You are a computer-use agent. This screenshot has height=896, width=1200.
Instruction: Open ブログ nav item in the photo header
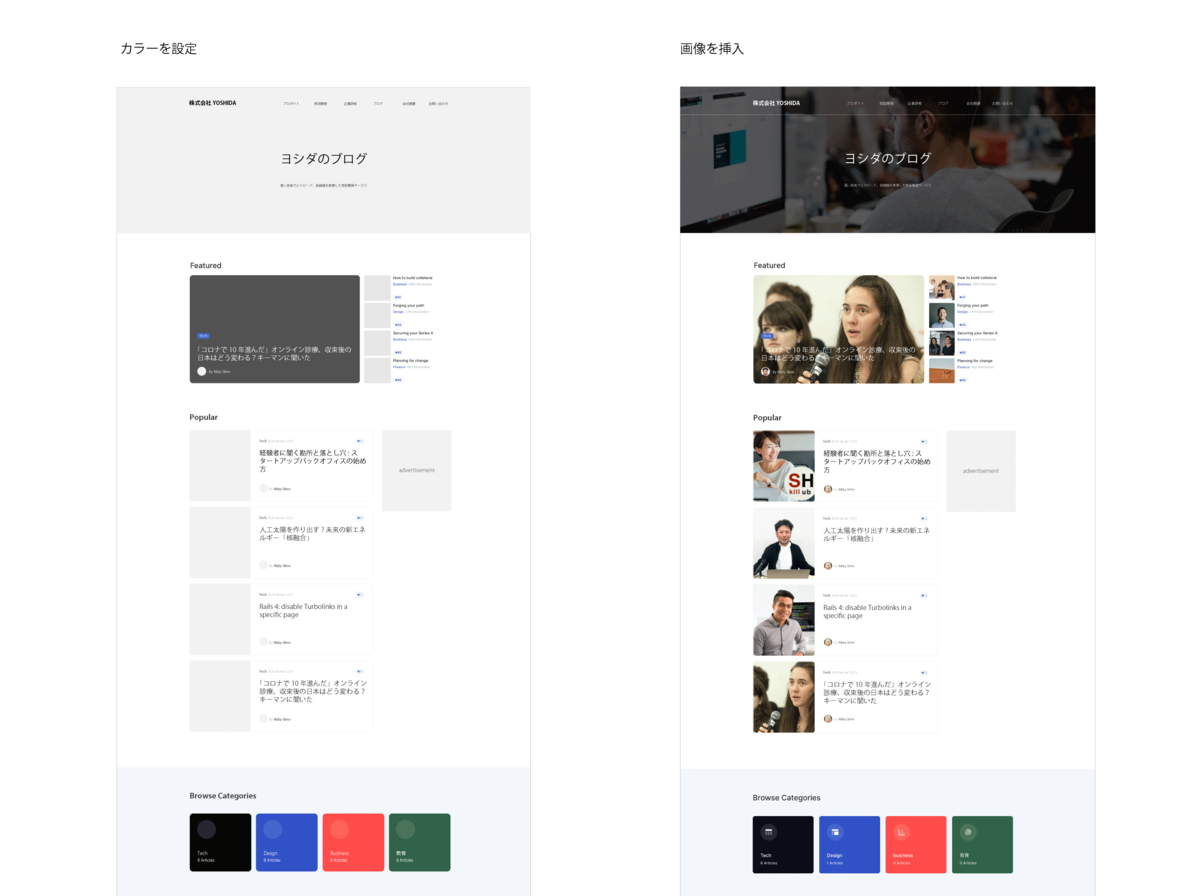tap(943, 103)
